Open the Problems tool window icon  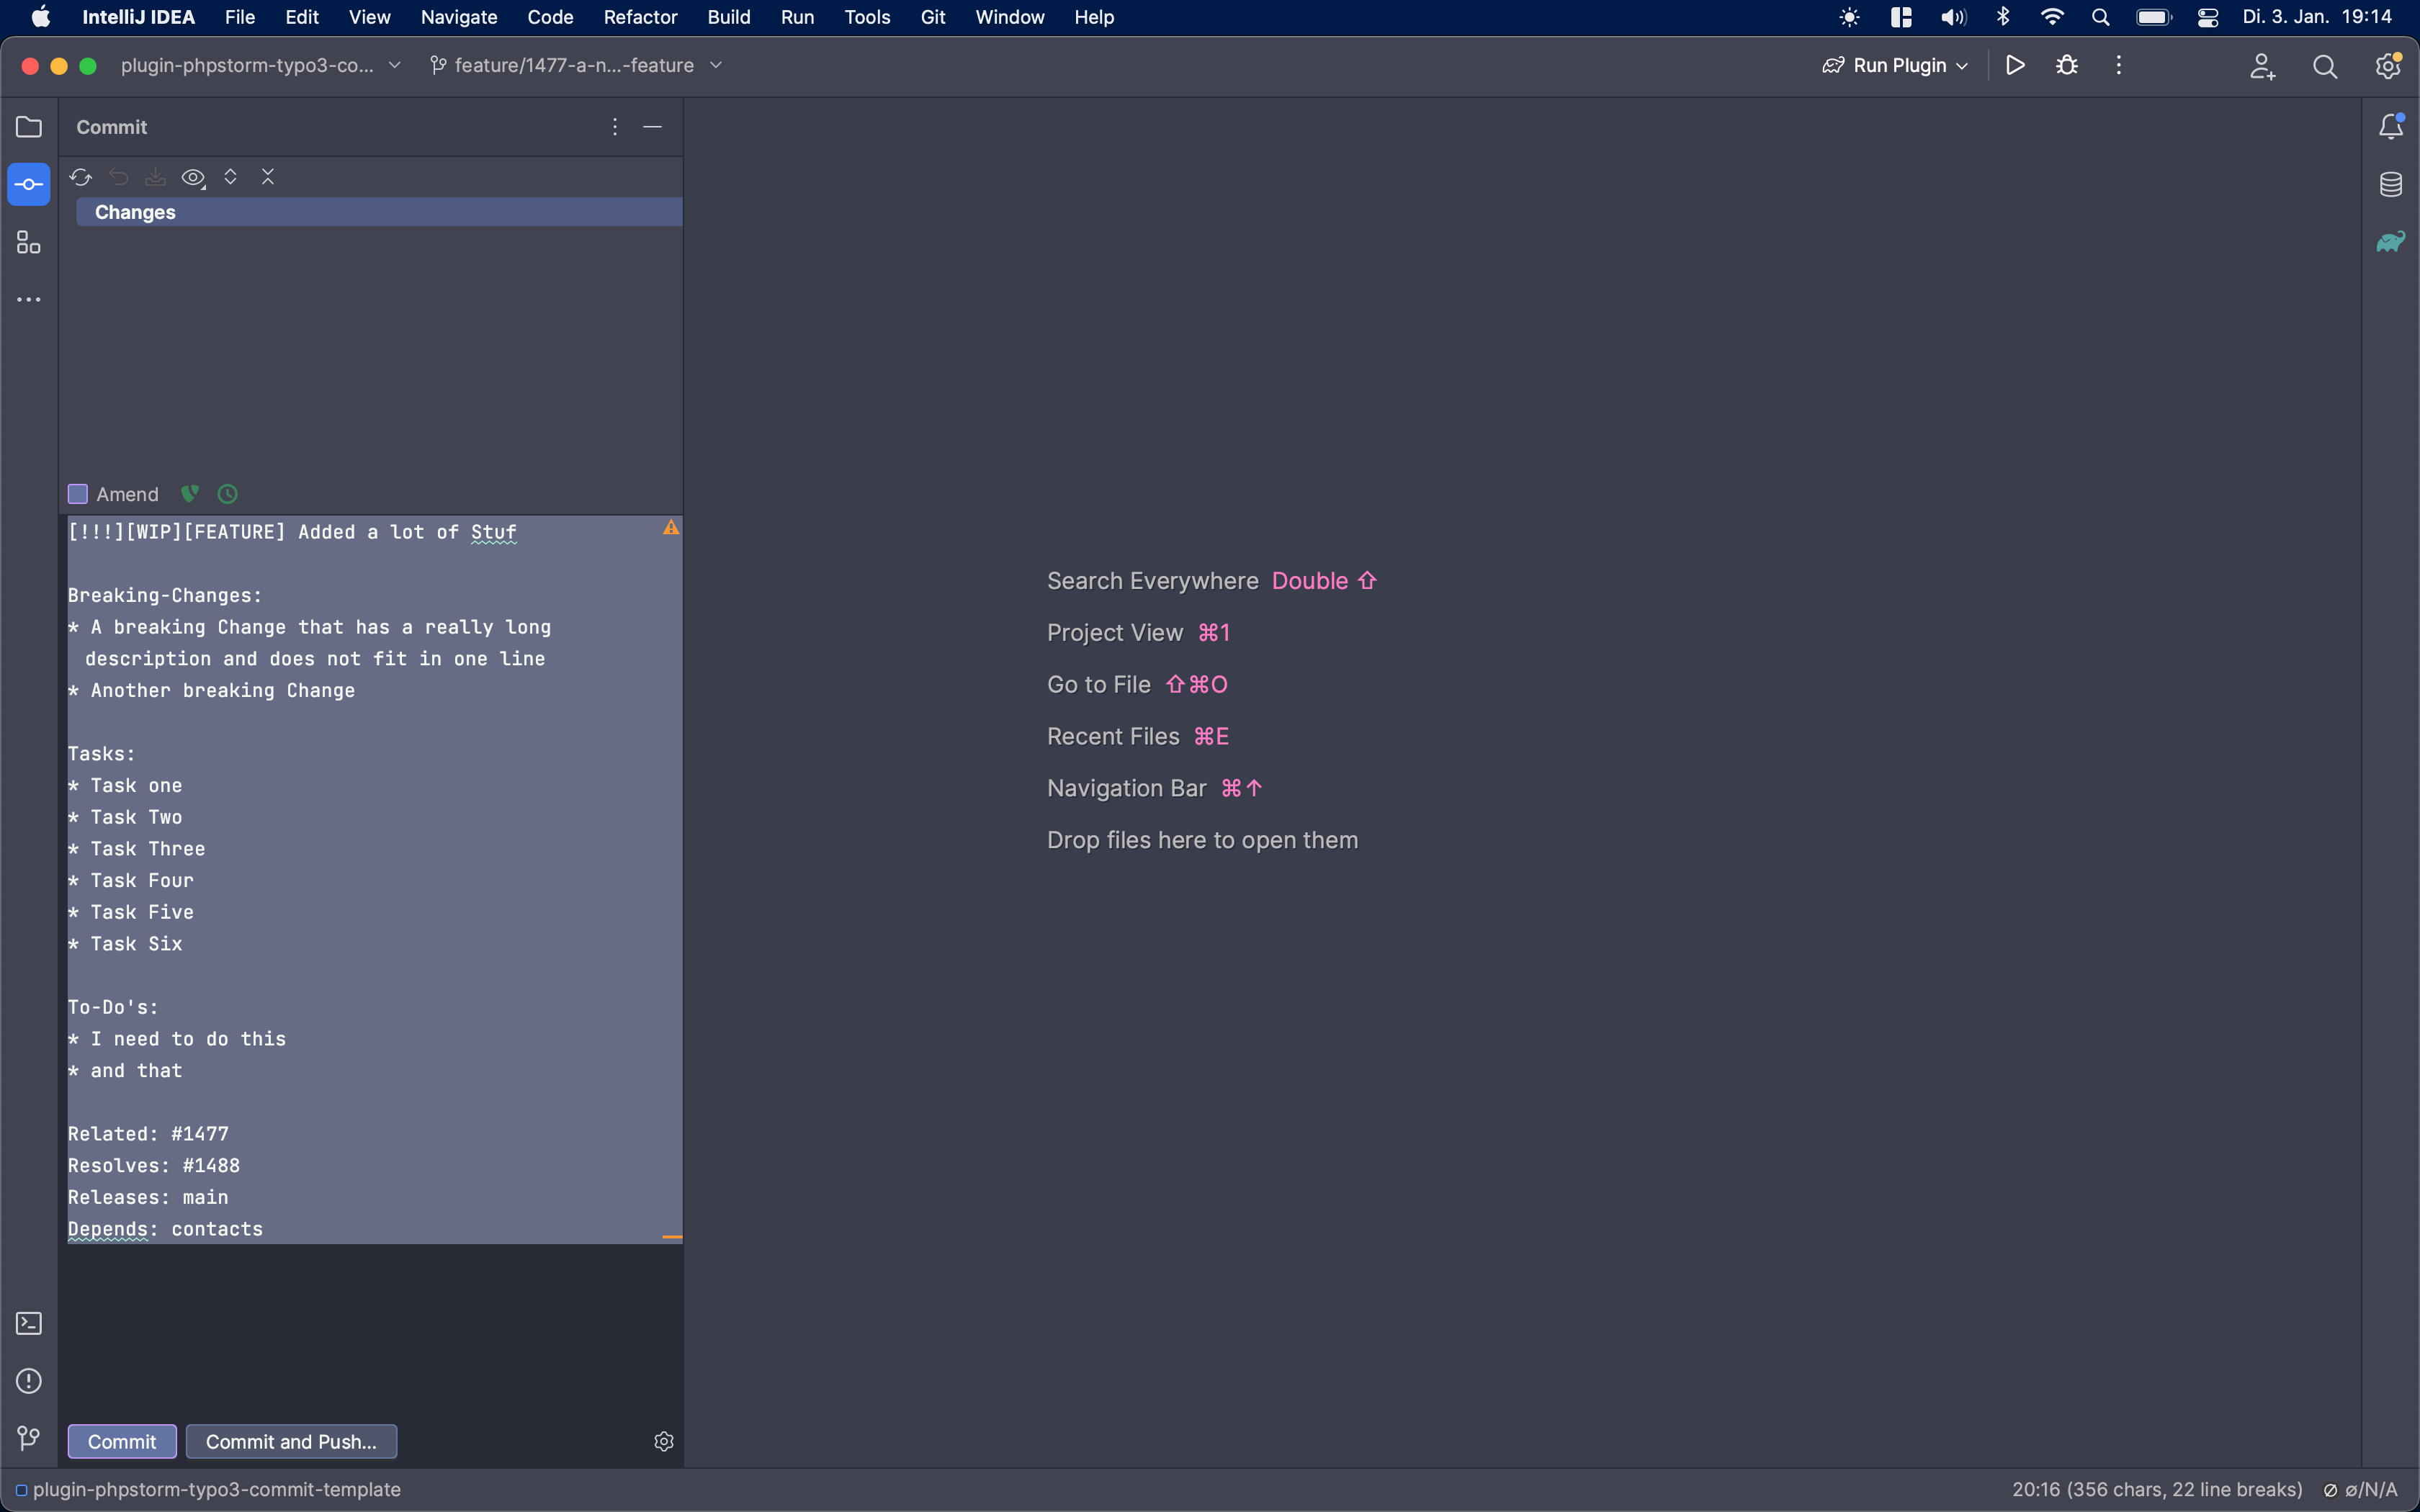tap(29, 1381)
